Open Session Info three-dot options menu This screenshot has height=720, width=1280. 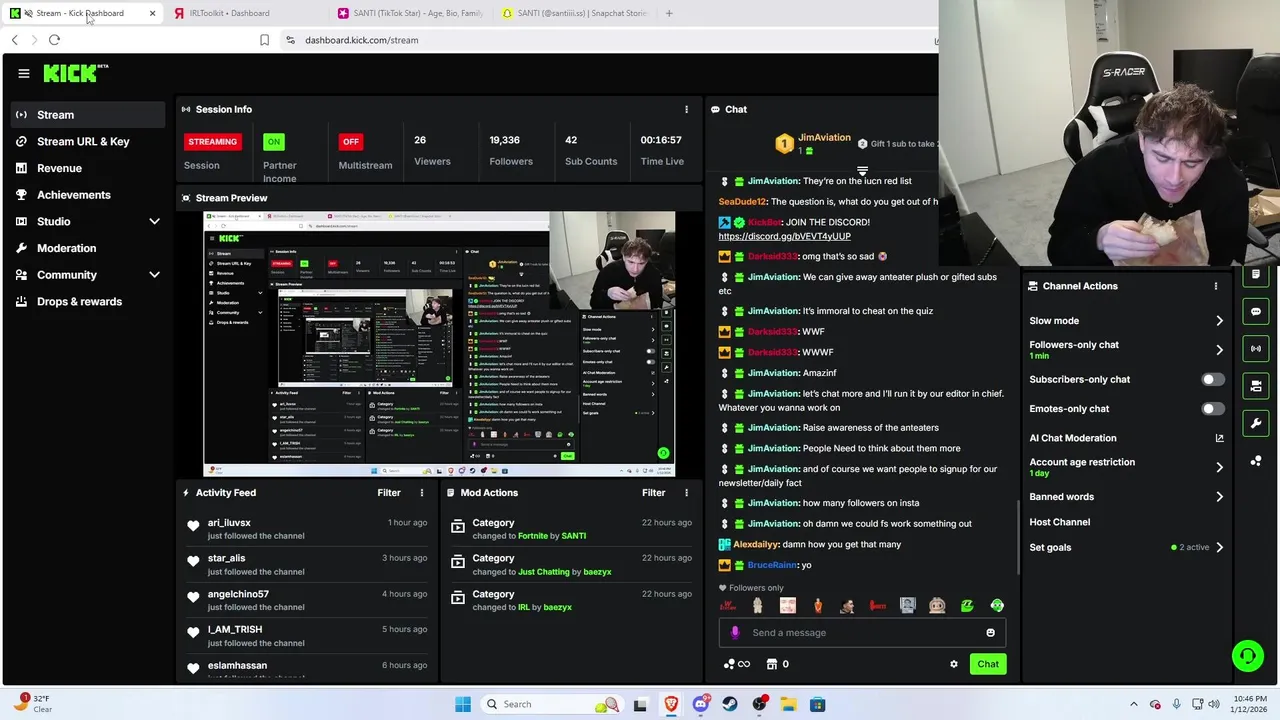pos(686,109)
